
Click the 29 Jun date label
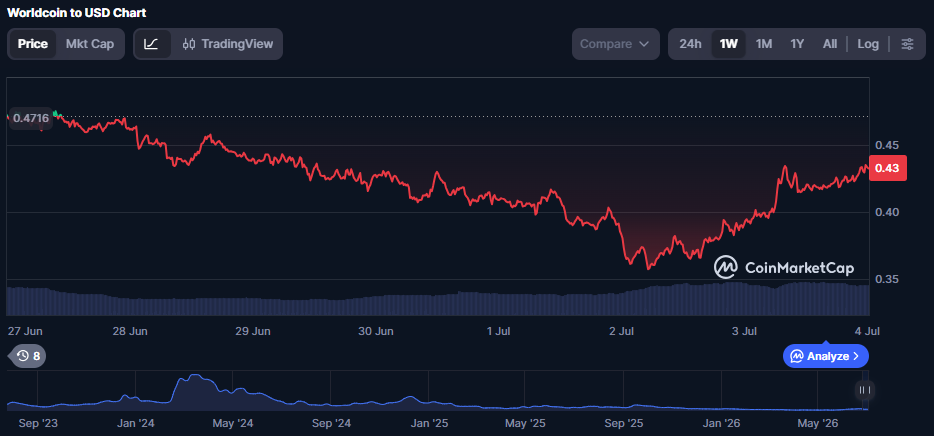(x=253, y=331)
